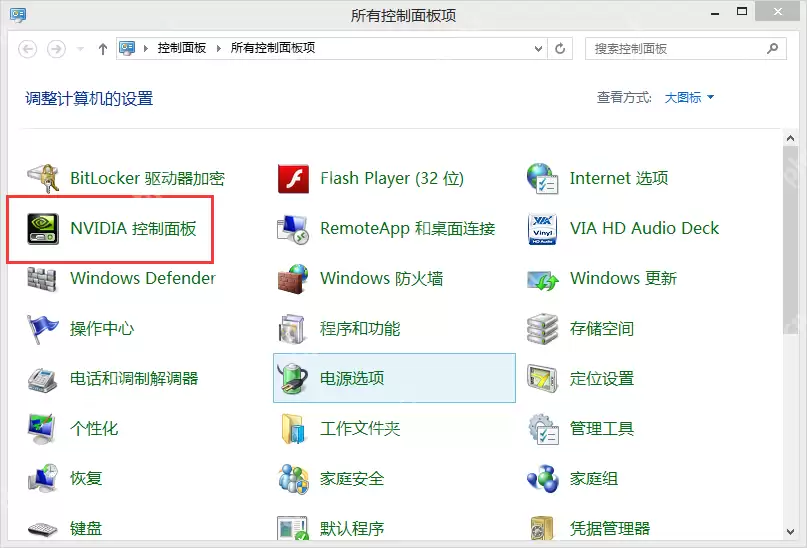Screen dimensions: 807x548
Task: Open the 凭据管理器 link
Action: [x=610, y=528]
